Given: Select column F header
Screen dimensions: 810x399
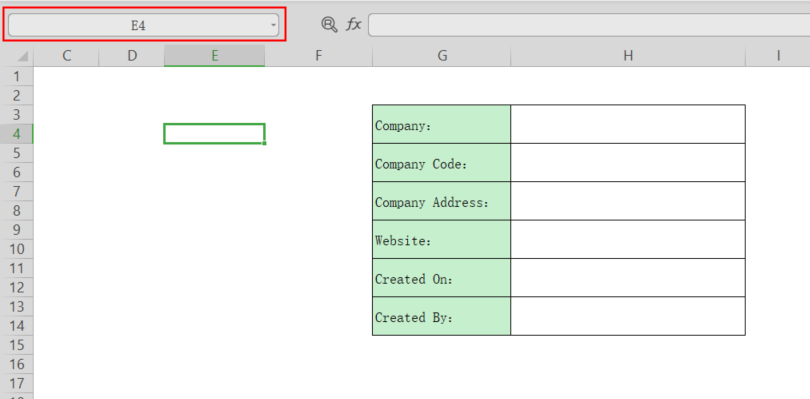Looking at the screenshot, I should (x=318, y=56).
